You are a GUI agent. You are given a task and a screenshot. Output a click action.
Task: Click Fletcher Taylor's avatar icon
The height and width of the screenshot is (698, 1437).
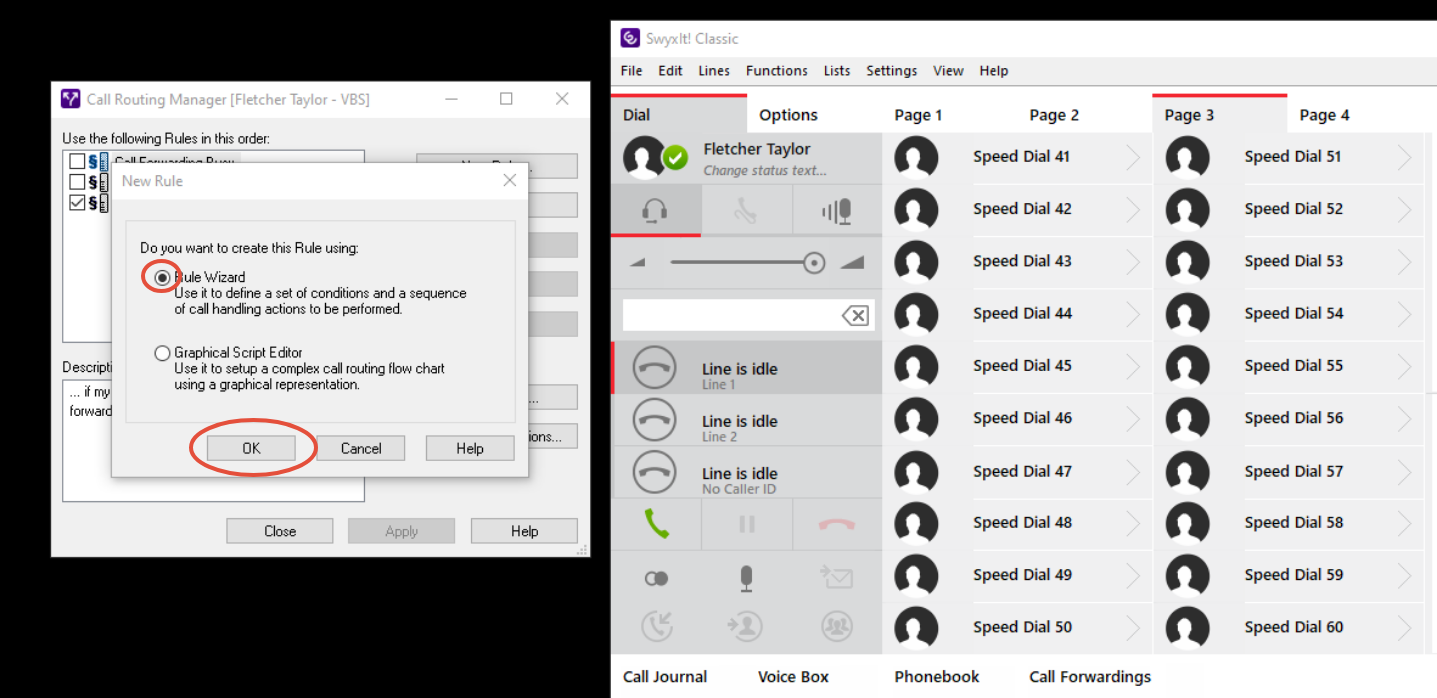(645, 158)
